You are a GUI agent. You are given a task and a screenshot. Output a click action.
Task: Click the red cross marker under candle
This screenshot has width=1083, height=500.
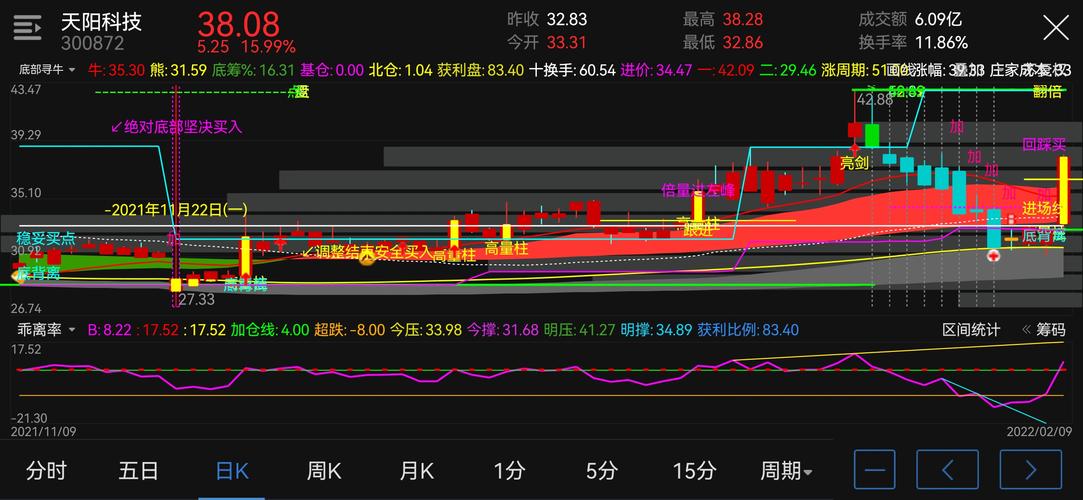pyautogui.click(x=993, y=256)
